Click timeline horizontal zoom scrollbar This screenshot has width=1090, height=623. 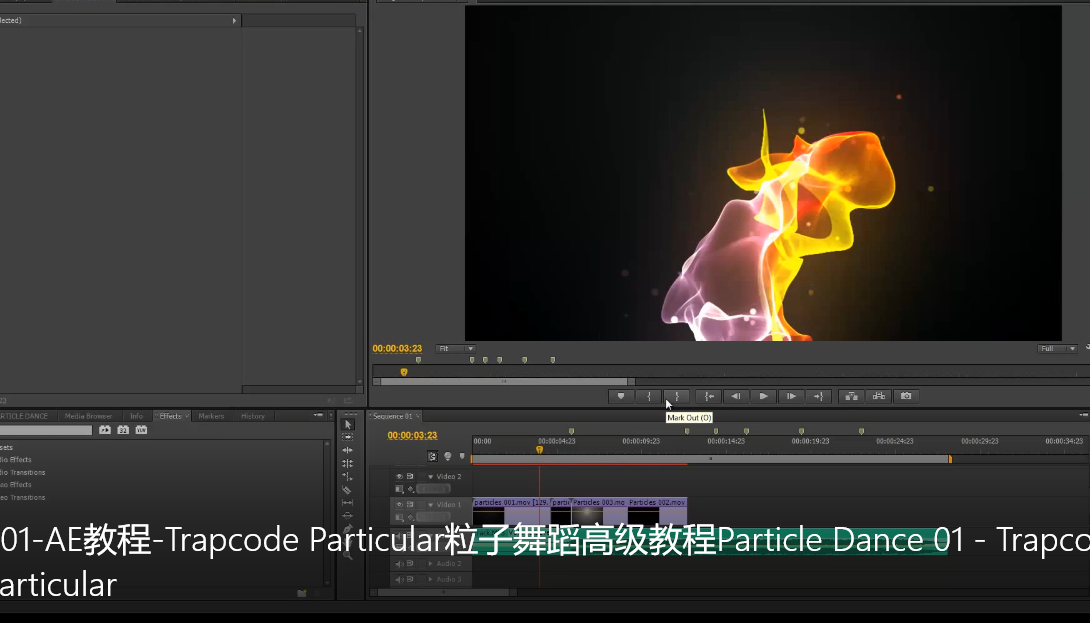tap(444, 592)
